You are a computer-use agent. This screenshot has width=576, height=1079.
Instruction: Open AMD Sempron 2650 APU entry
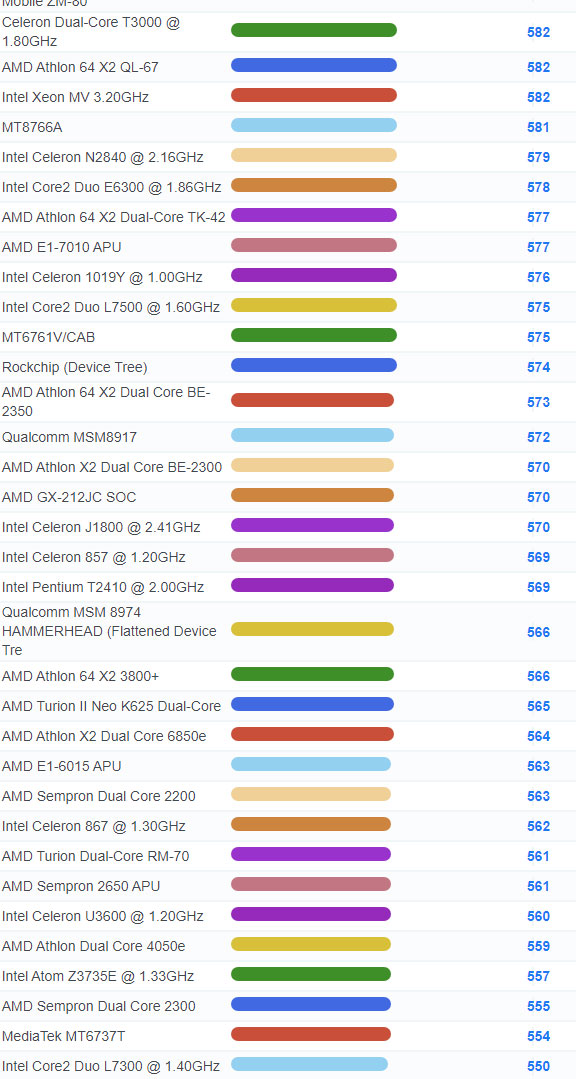coord(81,886)
